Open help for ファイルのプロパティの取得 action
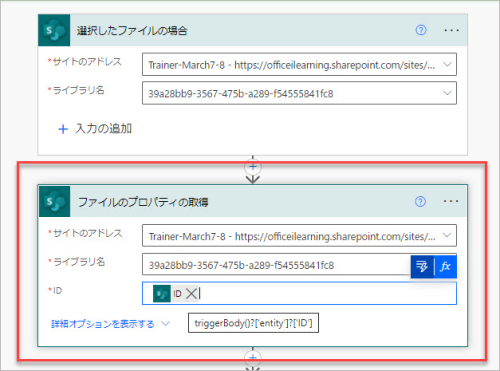 (420, 202)
